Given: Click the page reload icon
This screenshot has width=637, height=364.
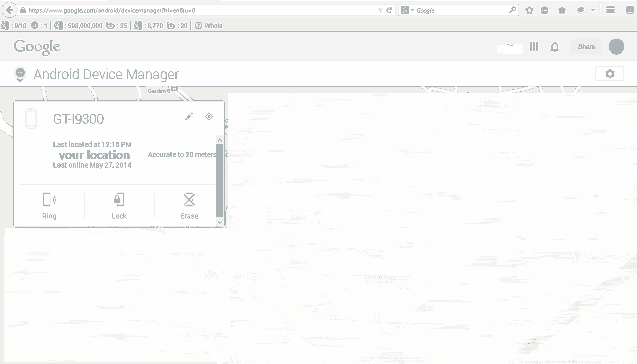Looking at the screenshot, I should pos(389,10).
